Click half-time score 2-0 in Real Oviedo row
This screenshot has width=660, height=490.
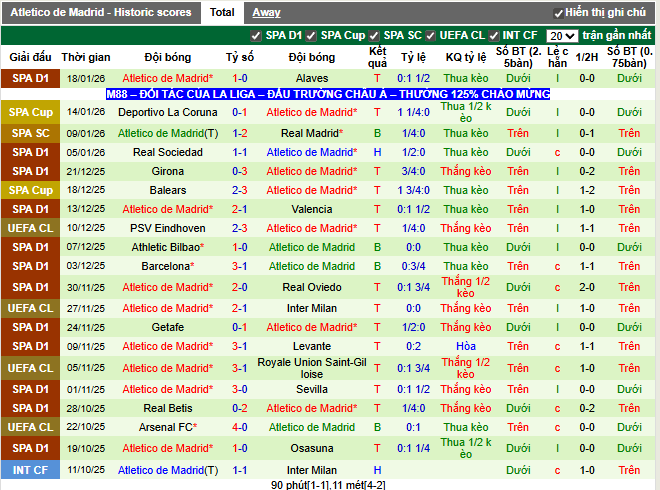click(587, 288)
